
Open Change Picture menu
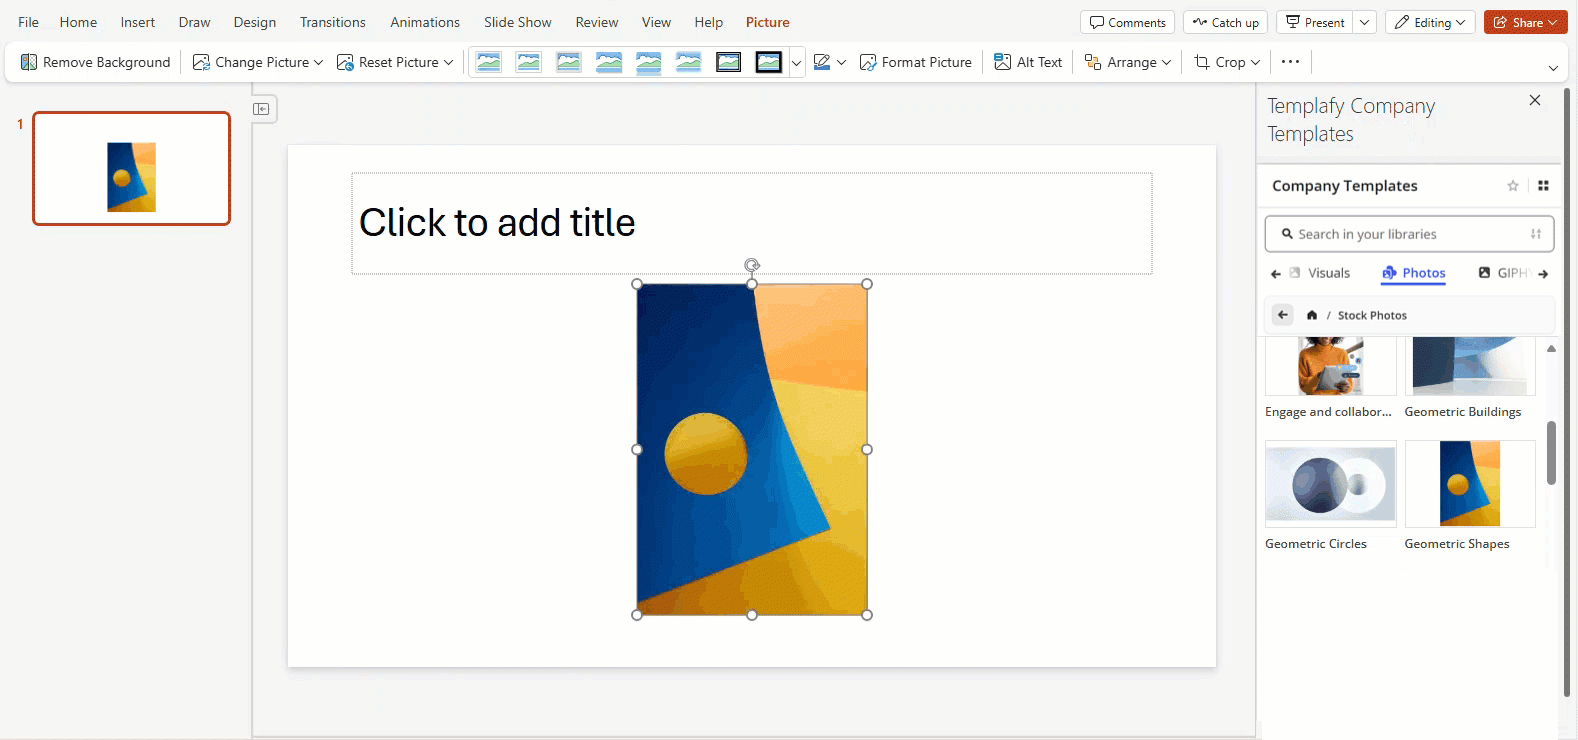(258, 62)
